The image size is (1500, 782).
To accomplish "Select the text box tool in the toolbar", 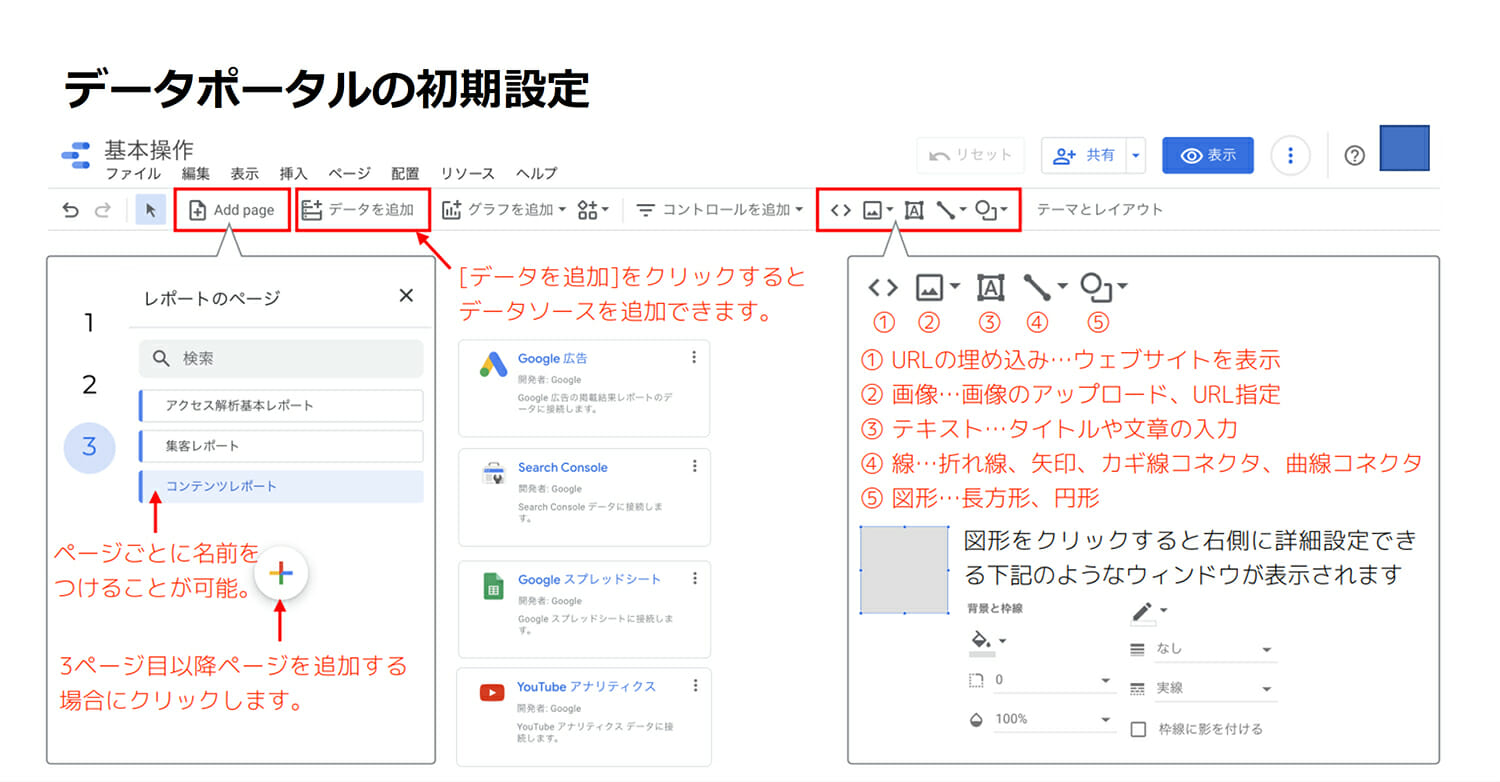I will pyautogui.click(x=913, y=210).
